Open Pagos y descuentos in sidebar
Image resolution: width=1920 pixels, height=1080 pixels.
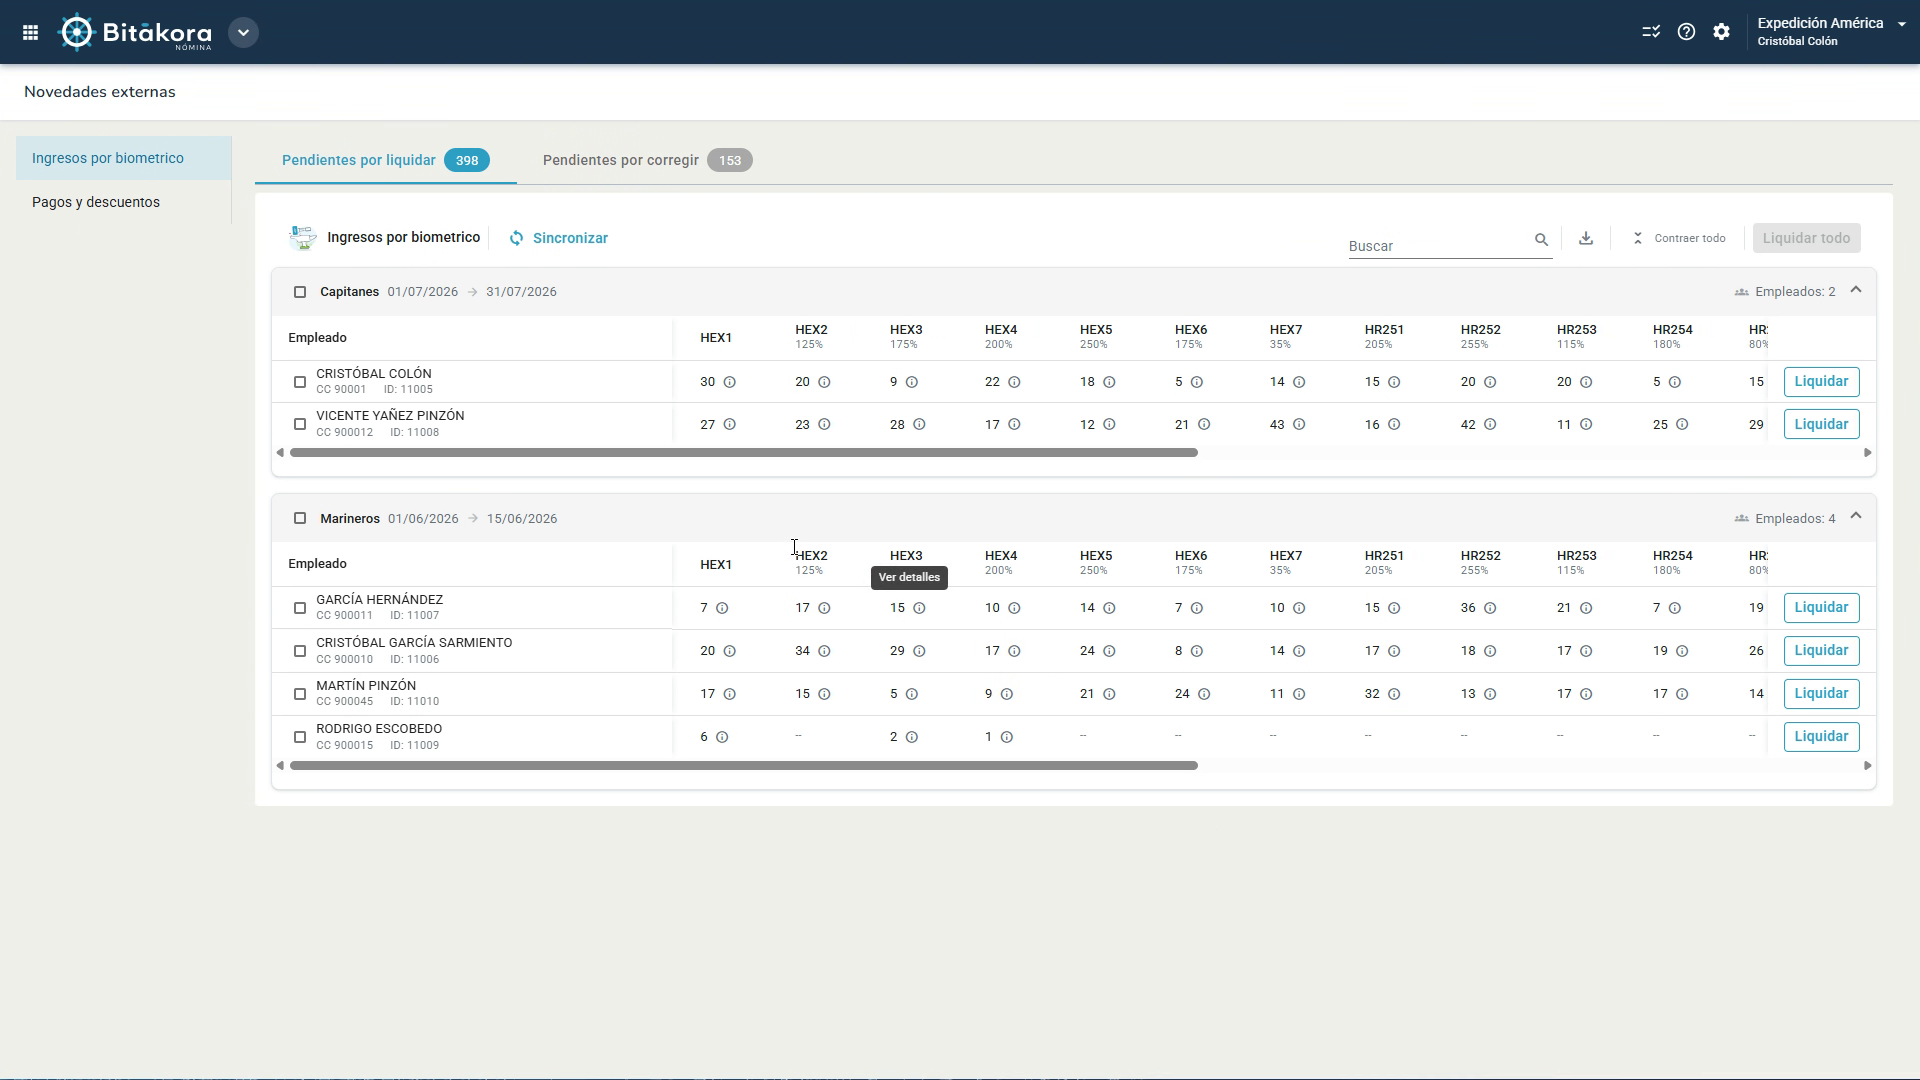coord(96,202)
